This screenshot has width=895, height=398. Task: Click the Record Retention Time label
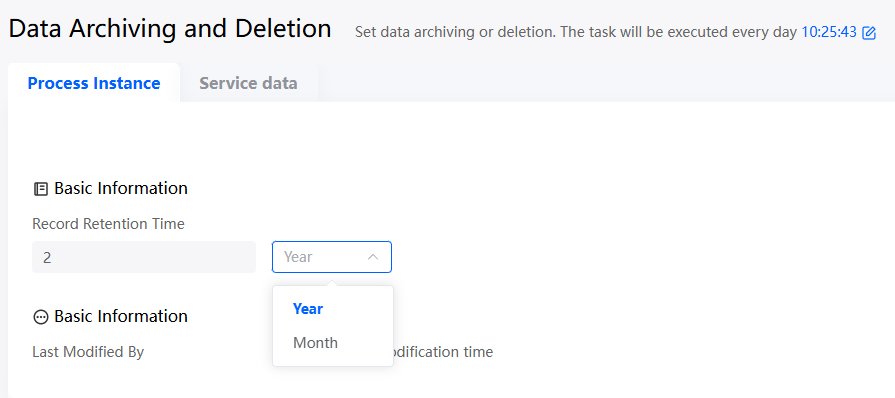coord(108,224)
